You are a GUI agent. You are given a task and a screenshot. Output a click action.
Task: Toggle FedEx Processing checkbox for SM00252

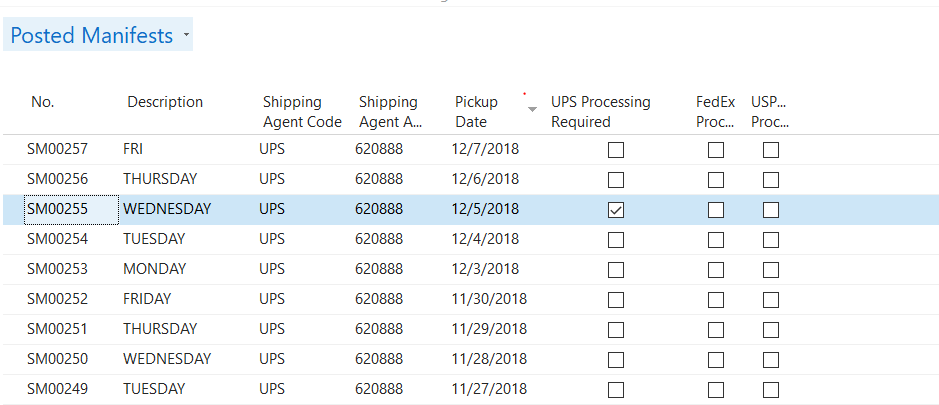(716, 299)
